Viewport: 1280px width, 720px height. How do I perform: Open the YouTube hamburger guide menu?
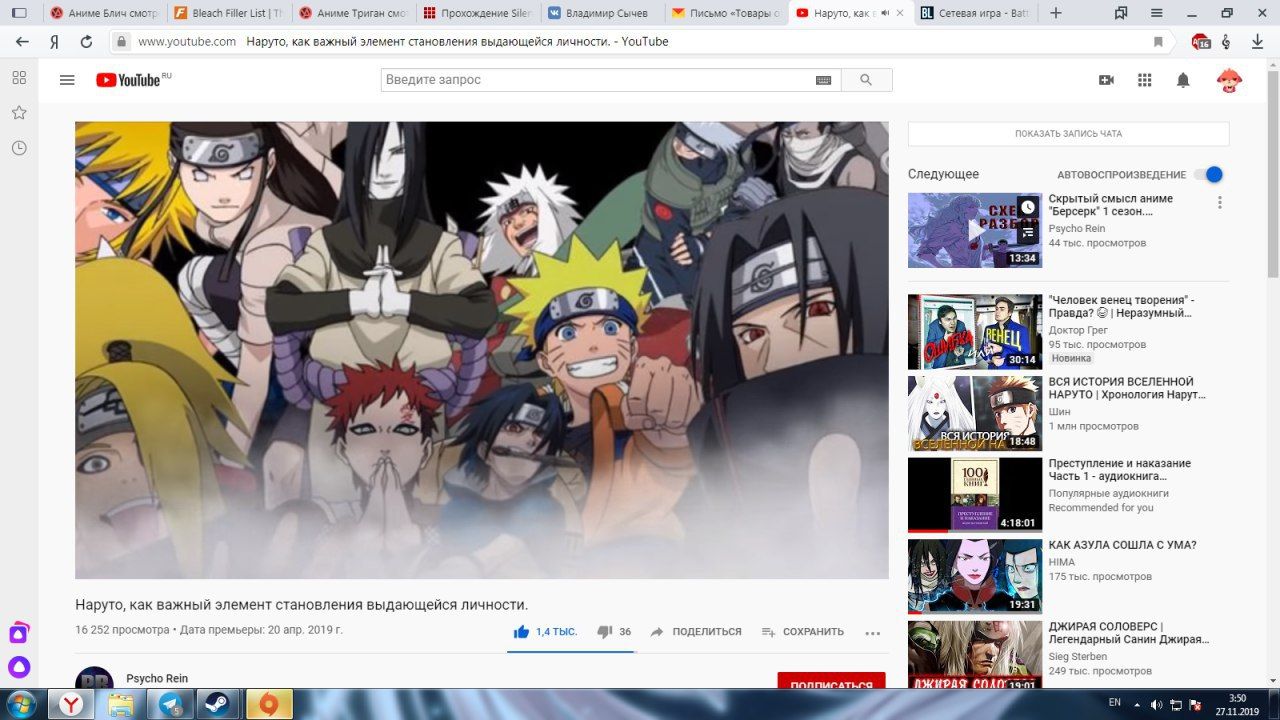(67, 80)
